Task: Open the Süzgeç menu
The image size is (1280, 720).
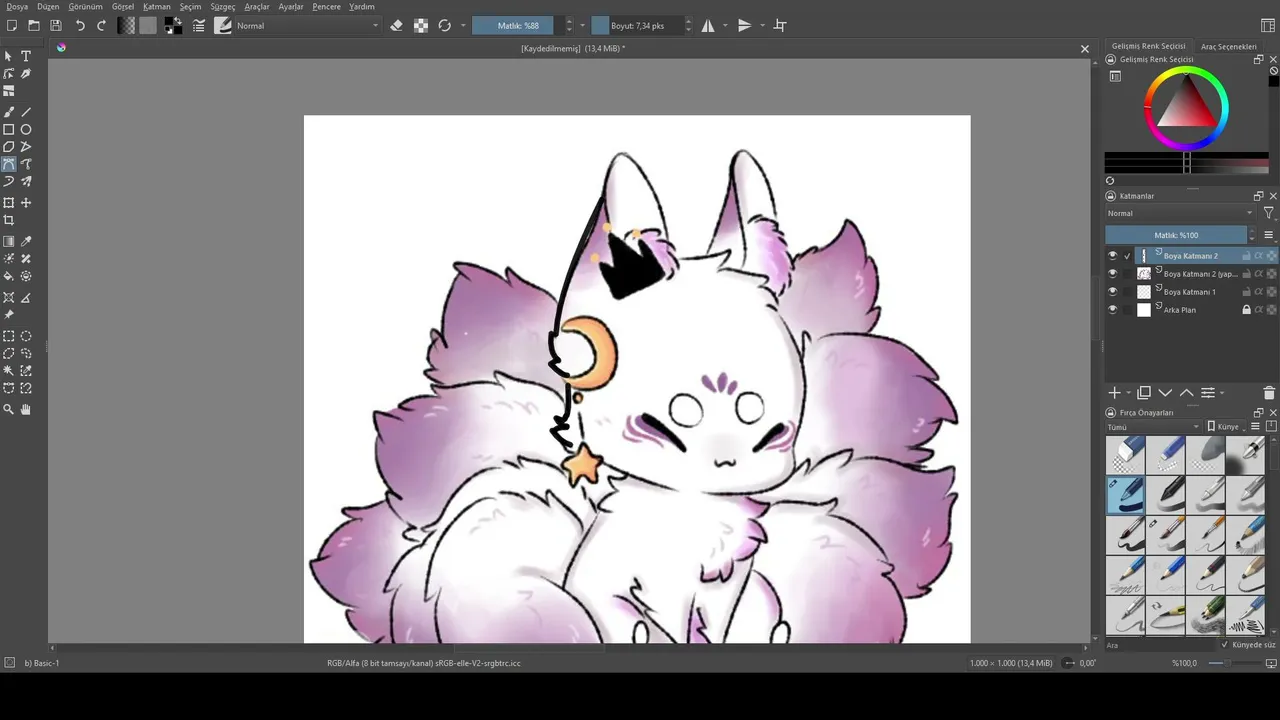Action: click(x=223, y=7)
